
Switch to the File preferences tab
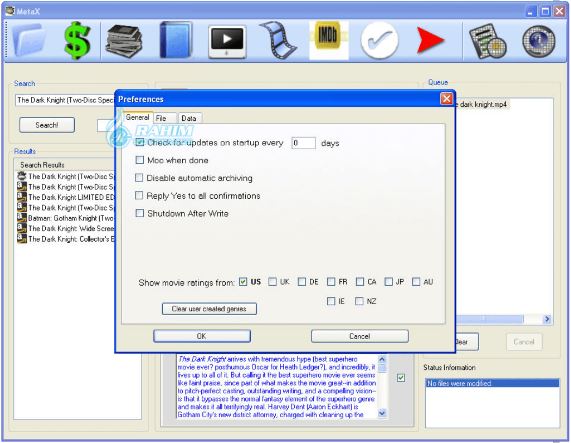click(x=165, y=118)
